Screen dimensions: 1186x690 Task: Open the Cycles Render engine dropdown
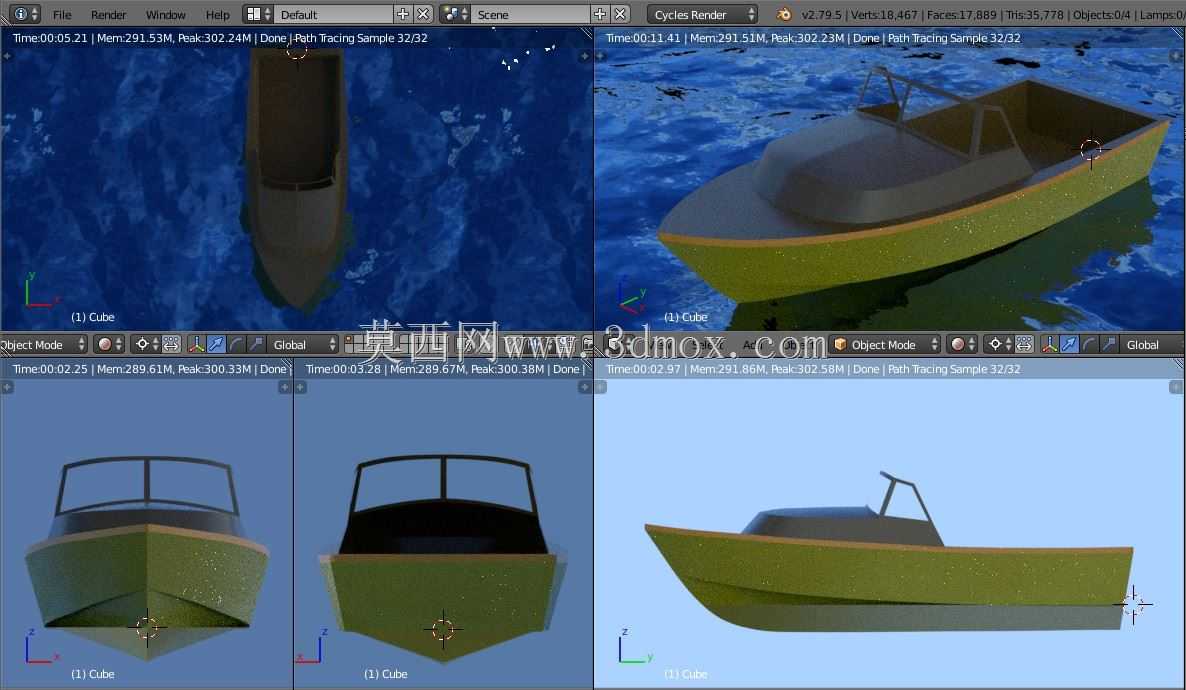point(702,14)
